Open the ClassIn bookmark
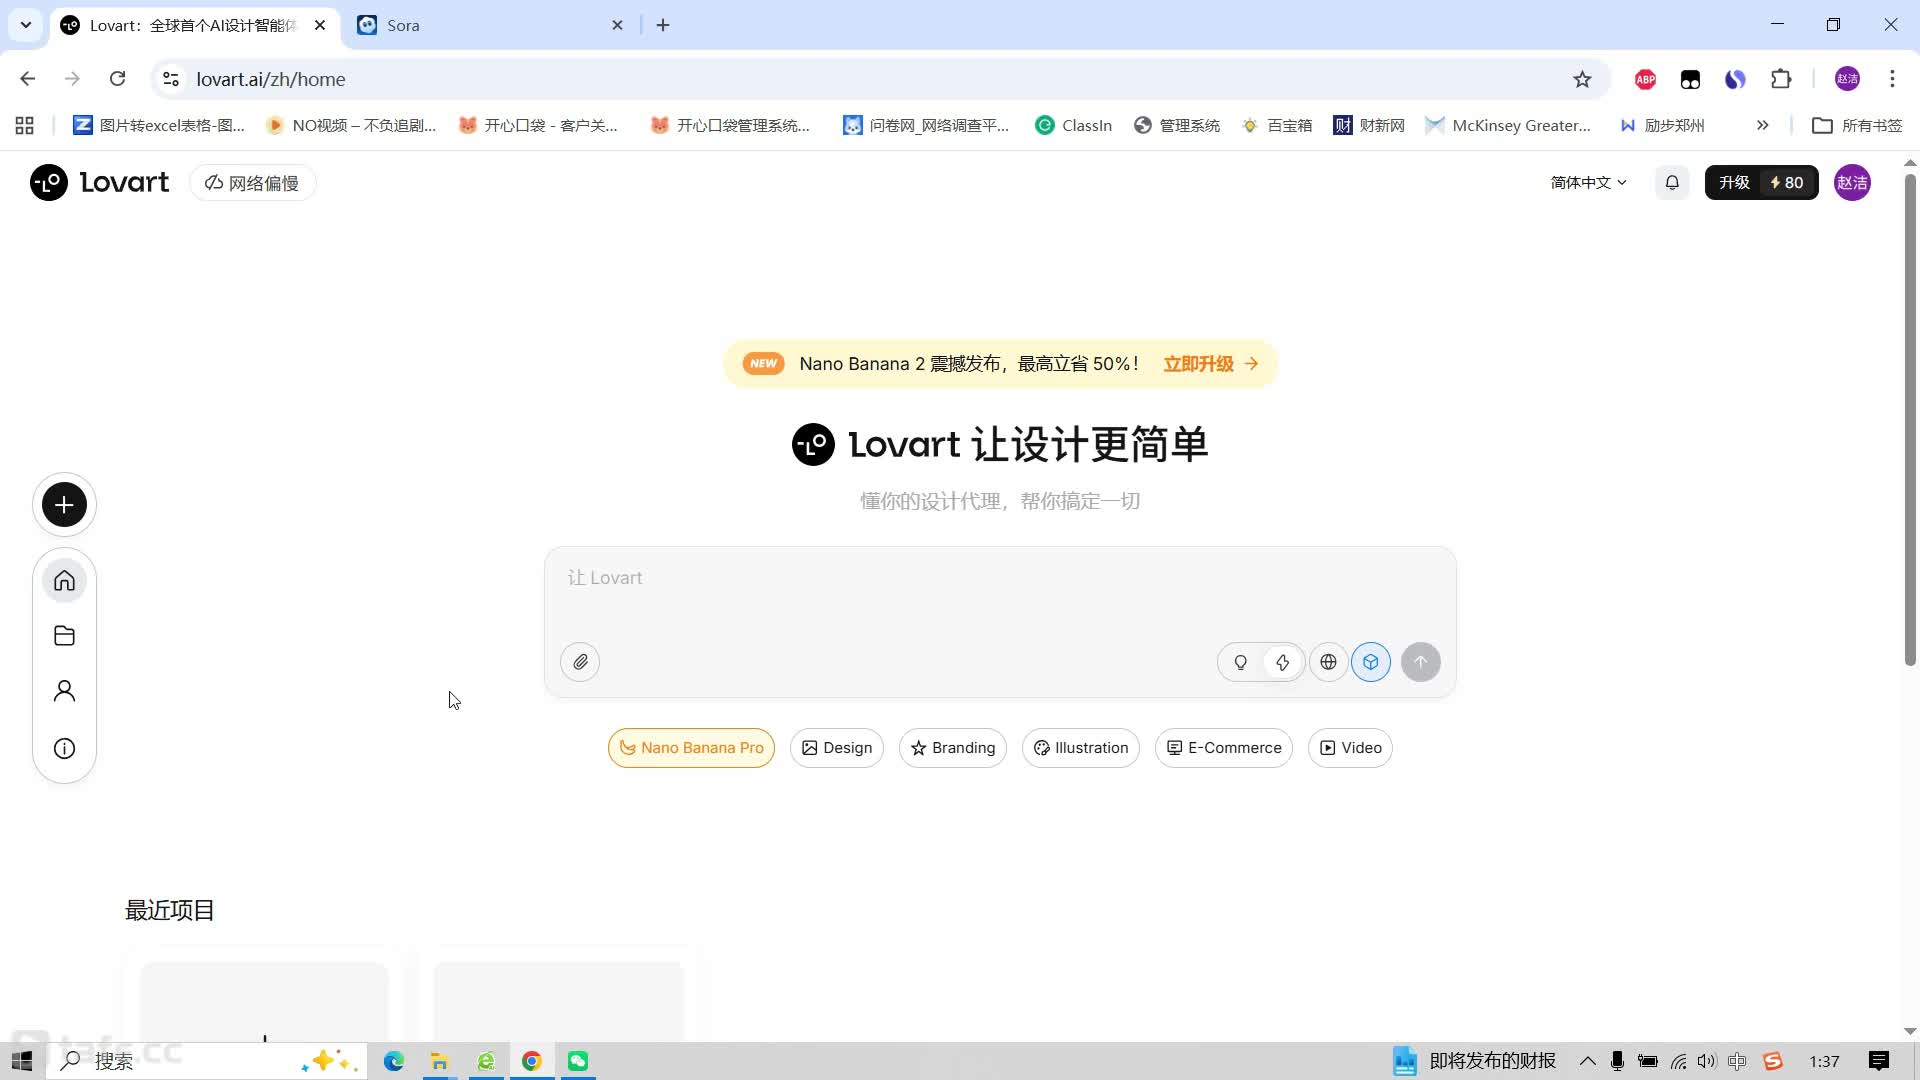Viewport: 1920px width, 1080px height. click(1074, 125)
